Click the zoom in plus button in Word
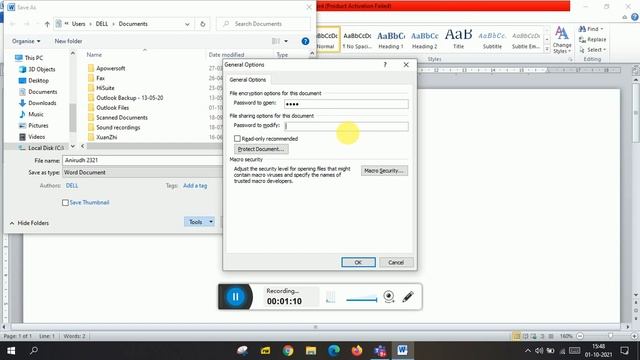 pos(634,336)
